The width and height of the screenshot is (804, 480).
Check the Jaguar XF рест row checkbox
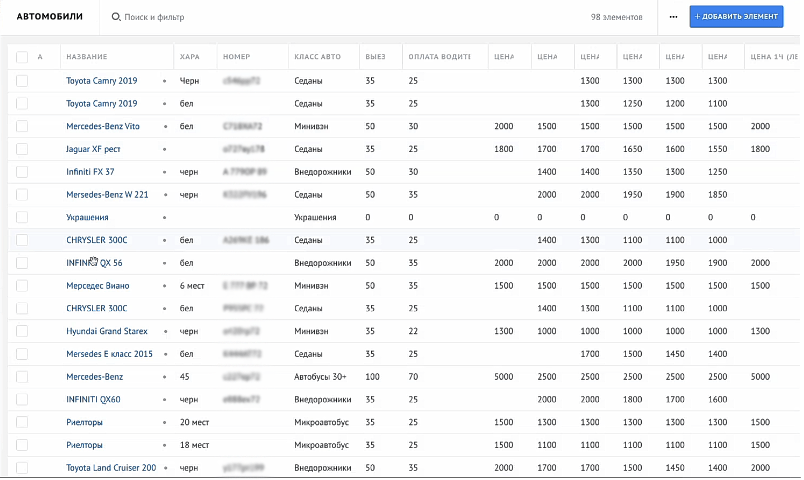[x=22, y=149]
